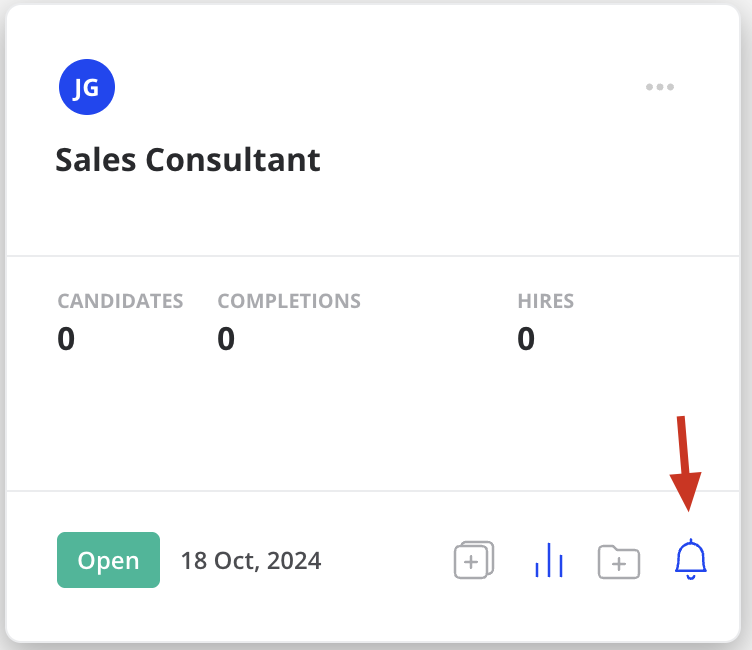Viewport: 752px width, 650px height.
Task: Click the completions count value
Action: (226, 339)
